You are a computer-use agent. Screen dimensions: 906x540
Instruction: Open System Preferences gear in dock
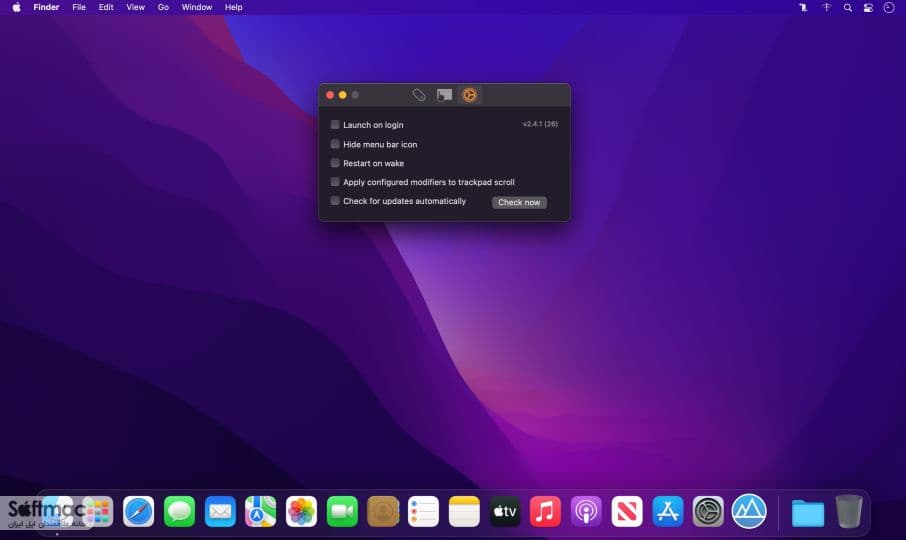tap(708, 511)
